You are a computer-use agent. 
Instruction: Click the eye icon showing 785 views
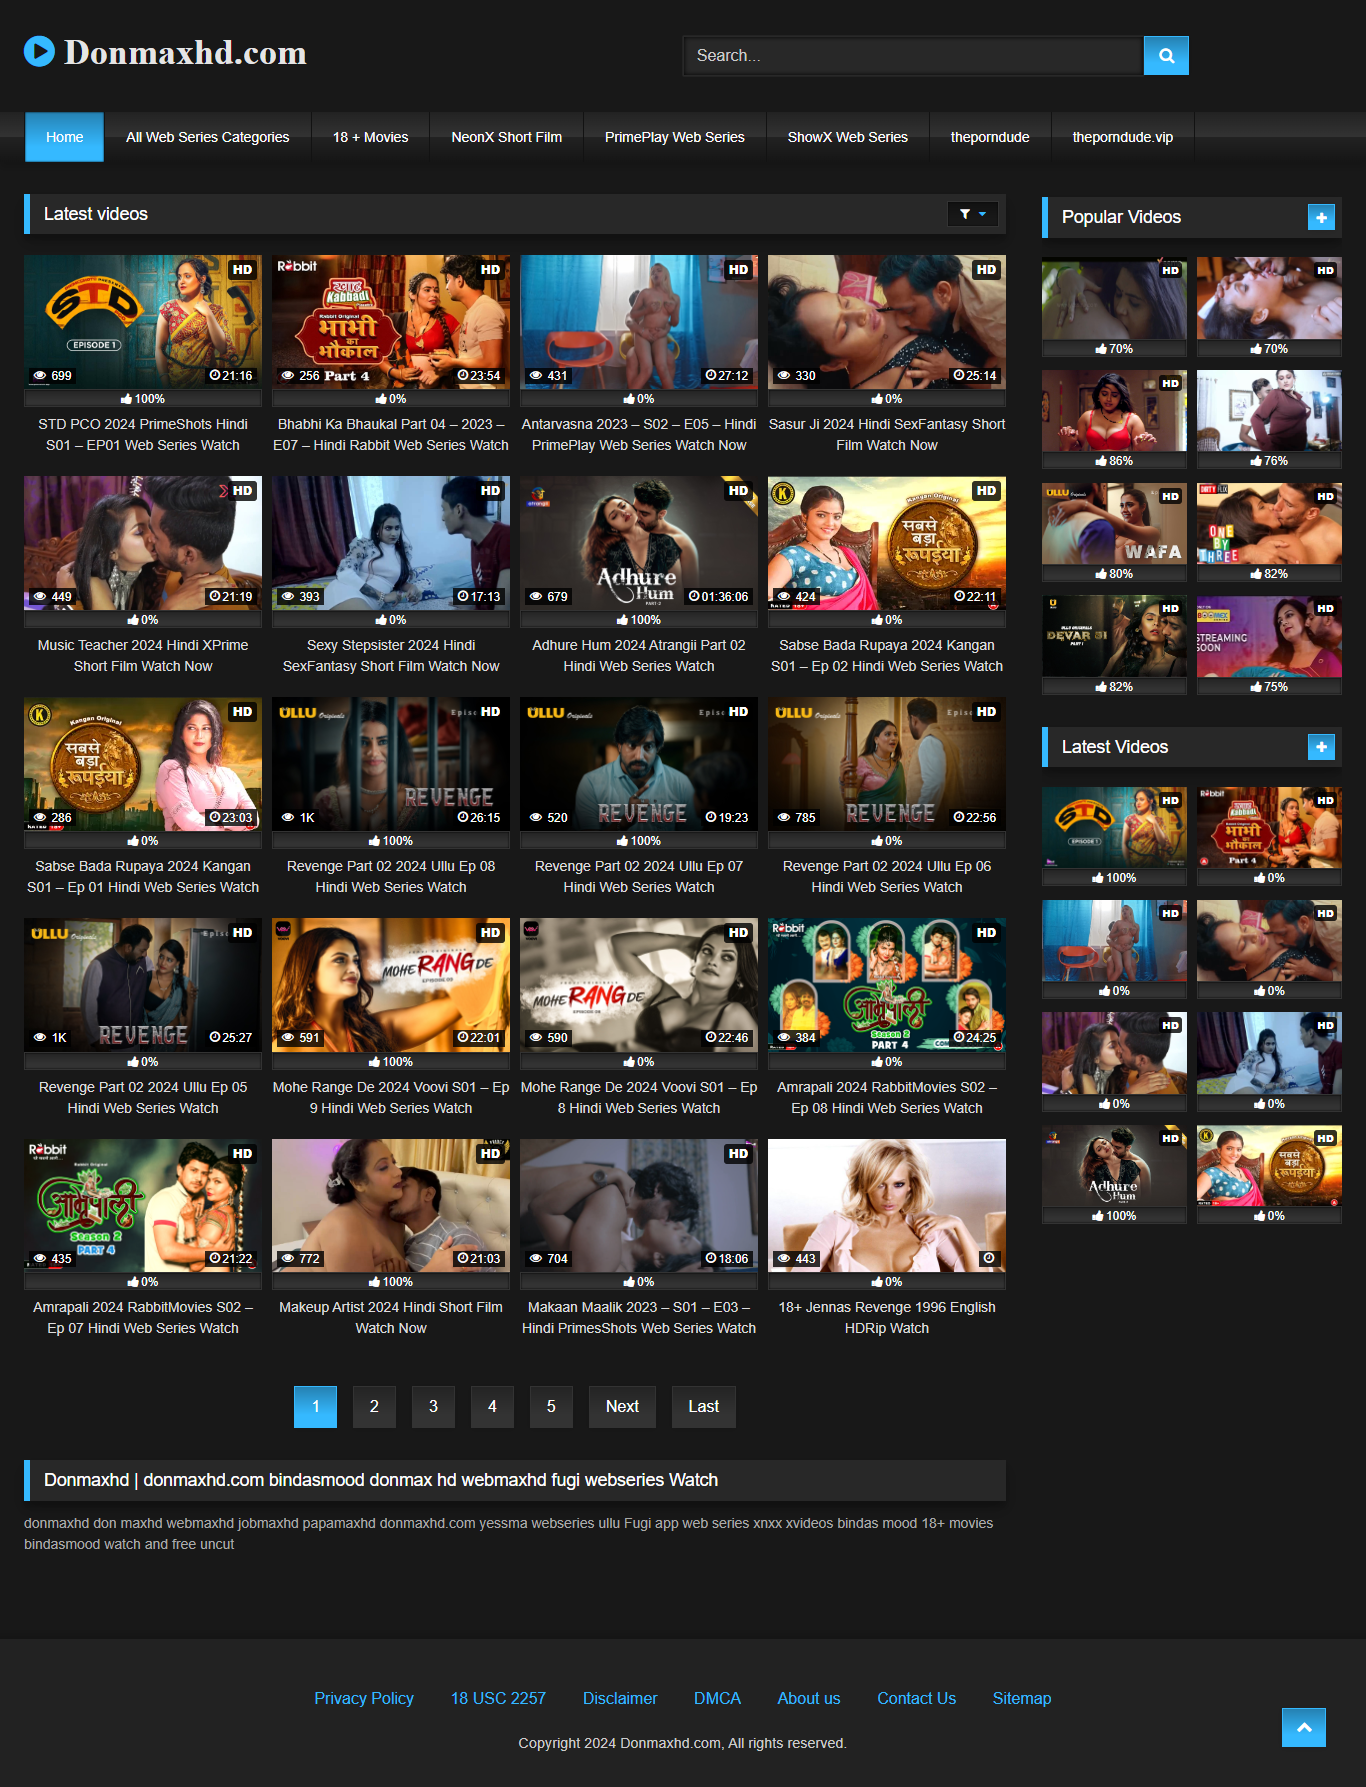point(784,818)
